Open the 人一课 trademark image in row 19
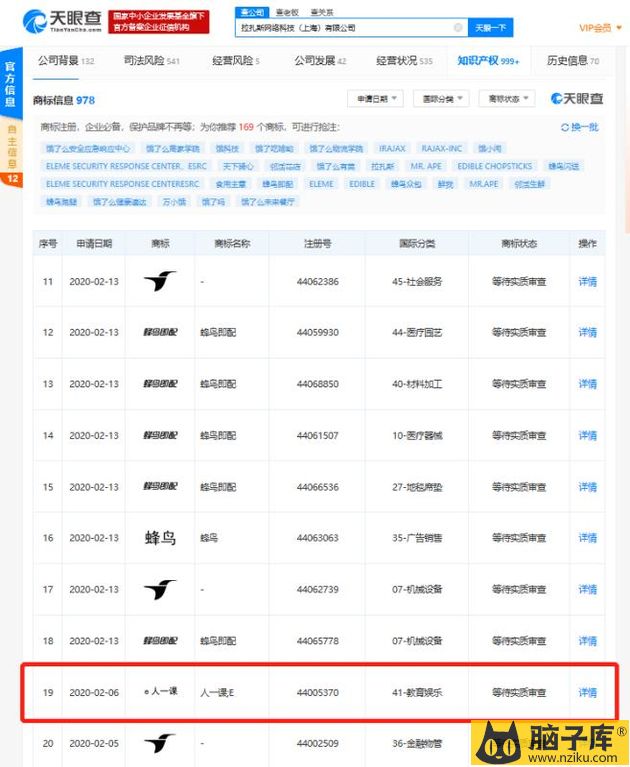Image resolution: width=630 pixels, height=767 pixels. tap(160, 692)
